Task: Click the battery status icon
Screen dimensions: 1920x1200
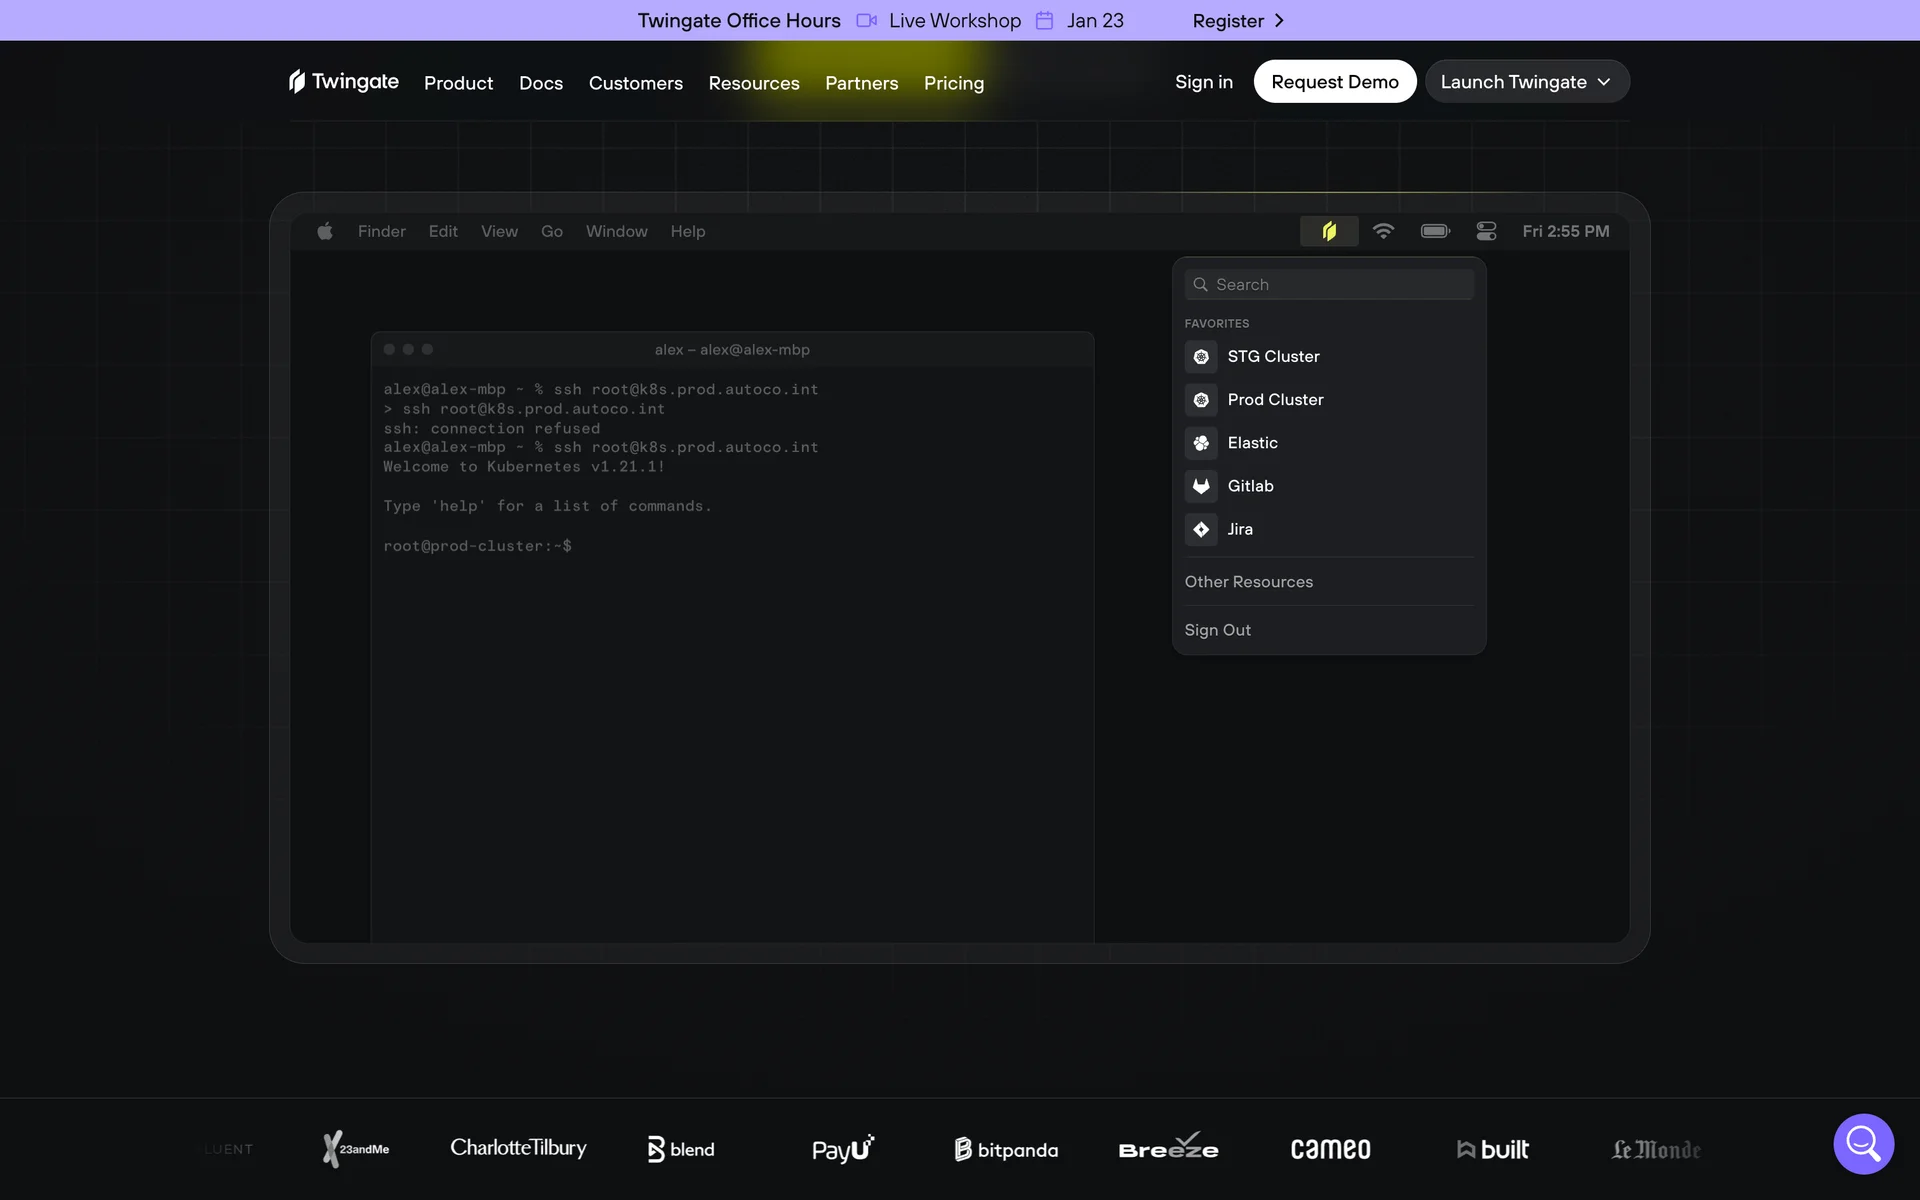Action: coord(1435,231)
